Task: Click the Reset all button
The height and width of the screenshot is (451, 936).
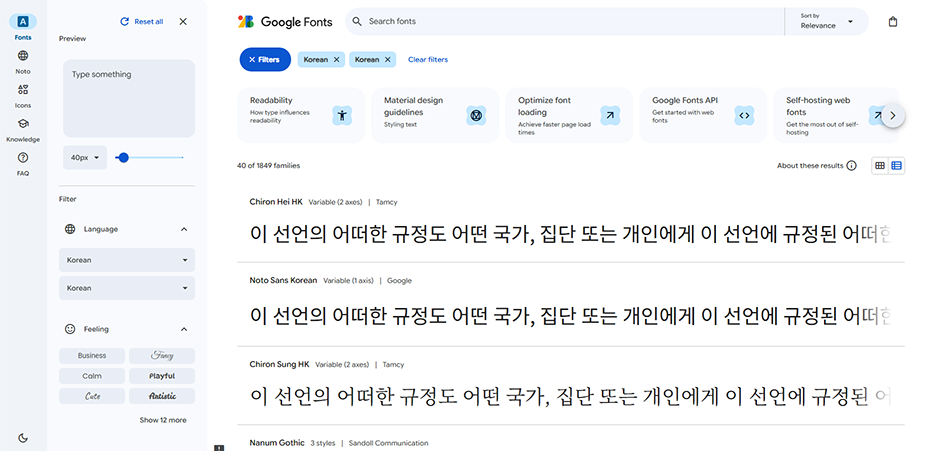Action: [142, 21]
